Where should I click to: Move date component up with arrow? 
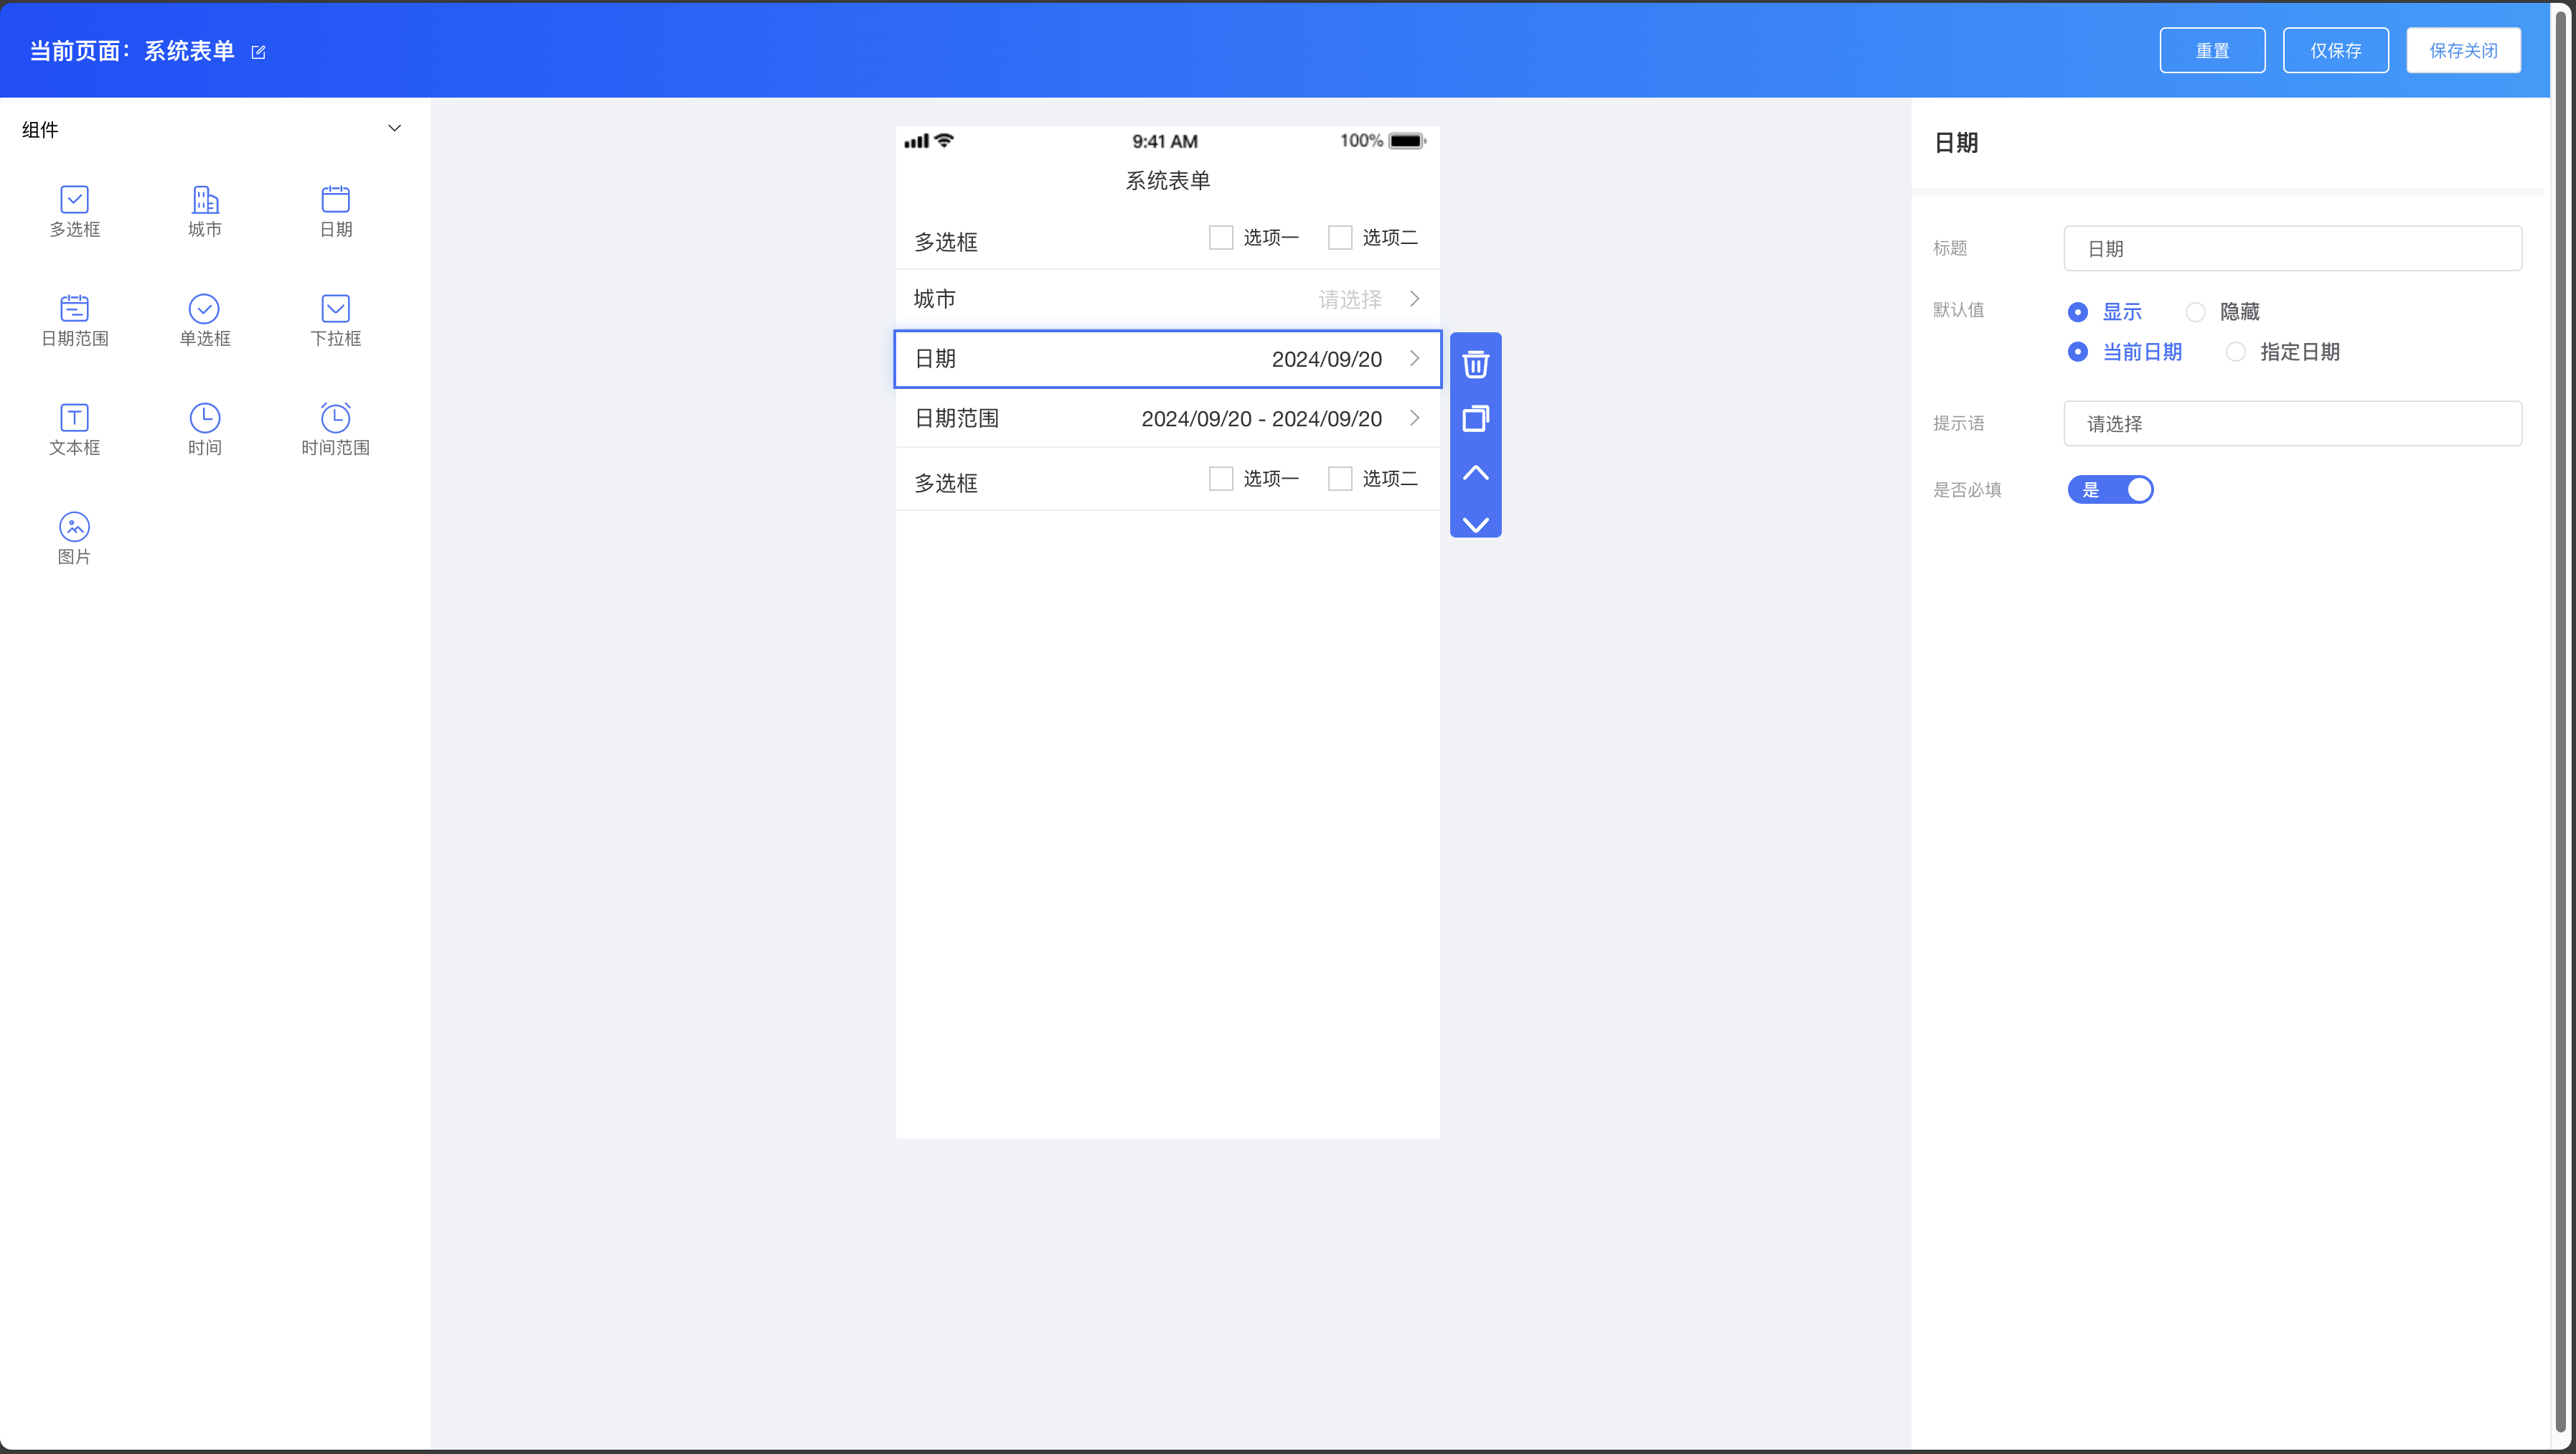(x=1475, y=473)
